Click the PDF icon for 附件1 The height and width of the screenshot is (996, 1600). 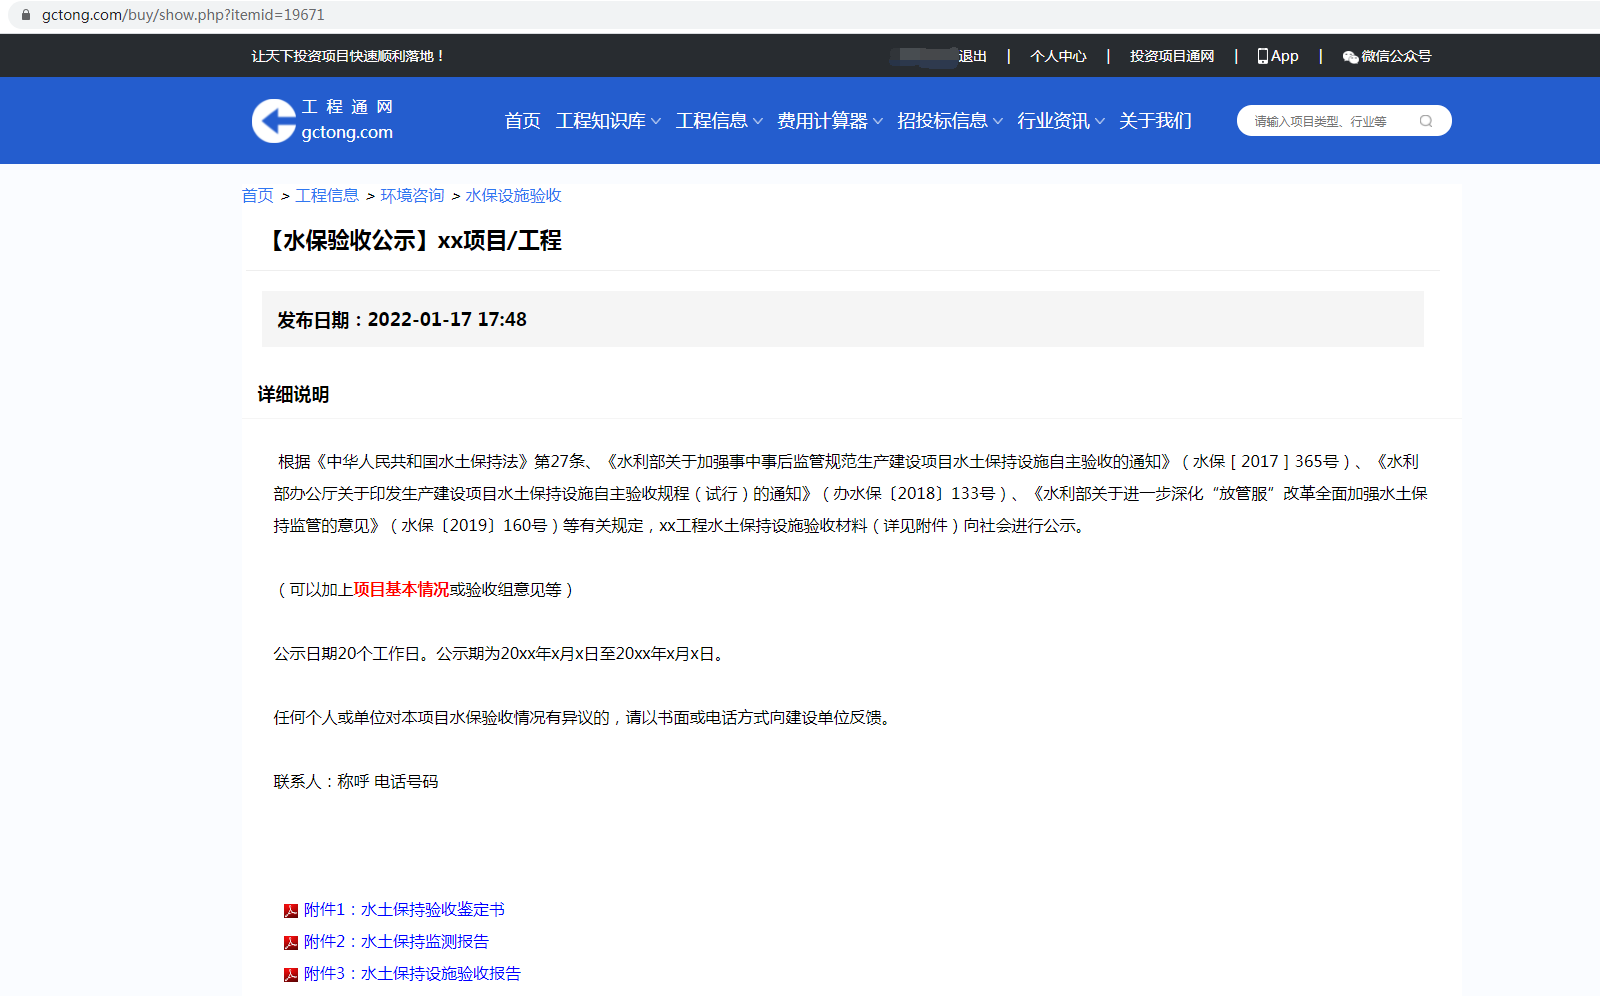pos(291,911)
